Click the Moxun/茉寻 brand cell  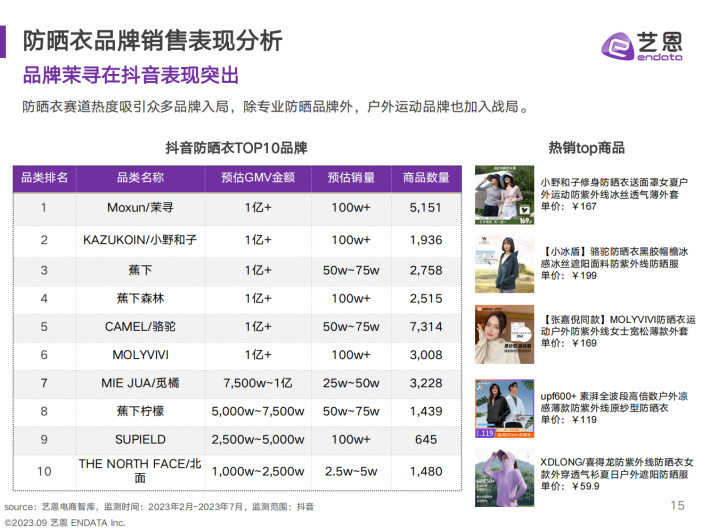coord(139,208)
